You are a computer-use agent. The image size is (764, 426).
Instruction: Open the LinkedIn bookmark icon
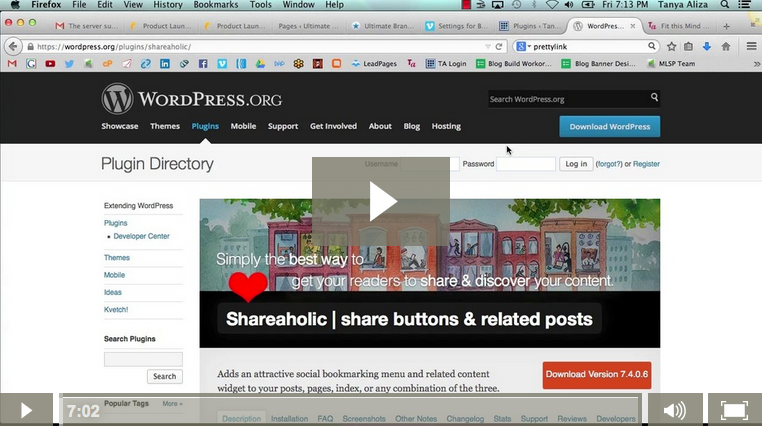tap(165, 63)
